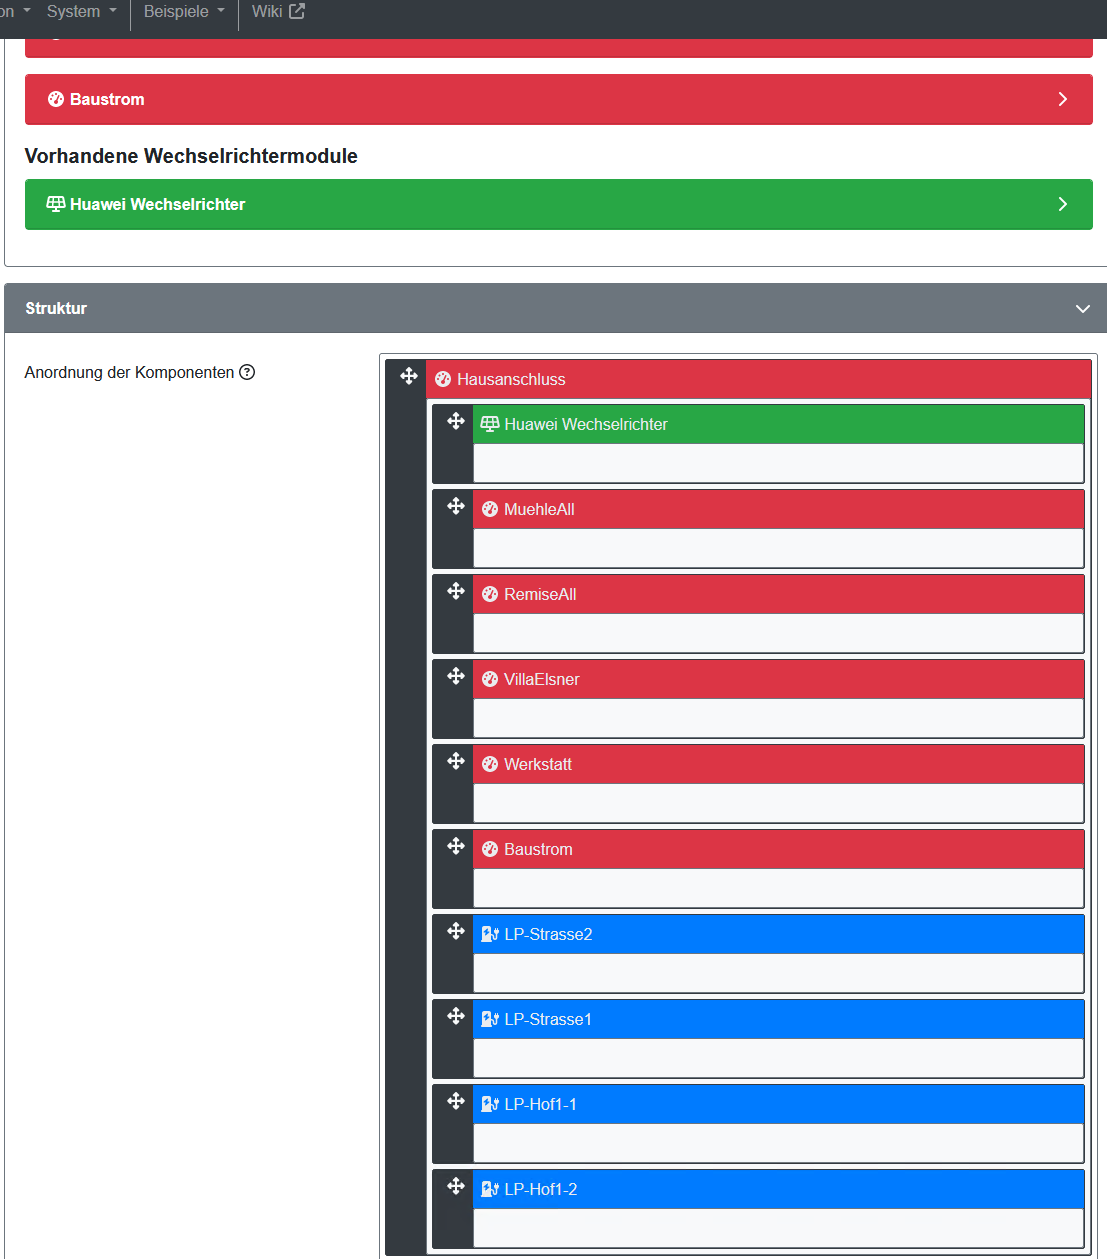The width and height of the screenshot is (1107, 1259).
Task: Click the Anordnung der Komponenten label
Action: coord(129,372)
